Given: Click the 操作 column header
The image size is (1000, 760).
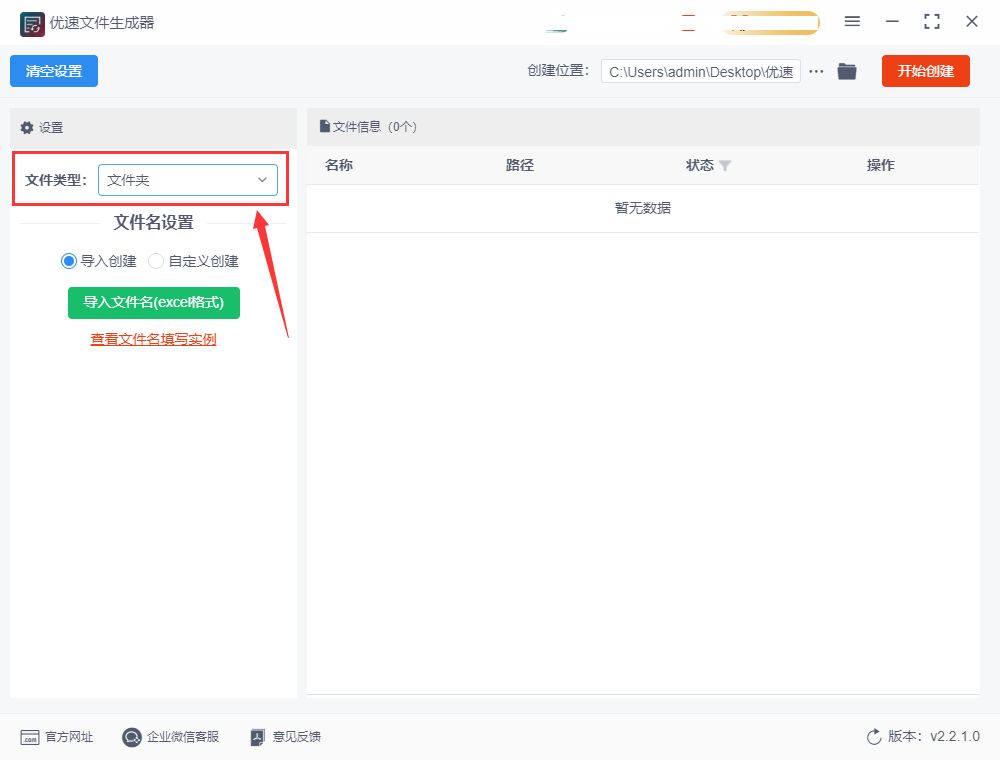Looking at the screenshot, I should [x=880, y=165].
